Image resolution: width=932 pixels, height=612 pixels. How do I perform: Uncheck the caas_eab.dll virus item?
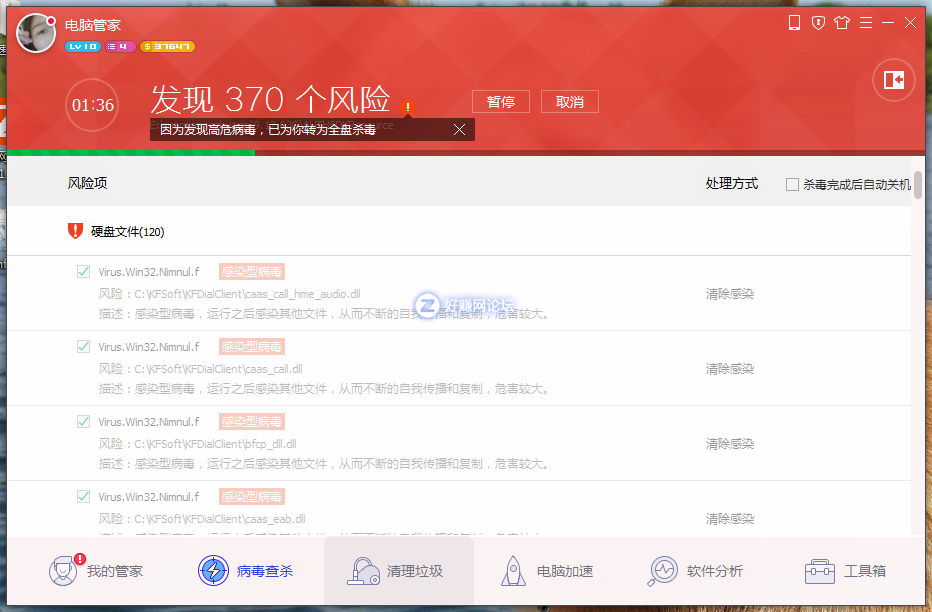83,496
